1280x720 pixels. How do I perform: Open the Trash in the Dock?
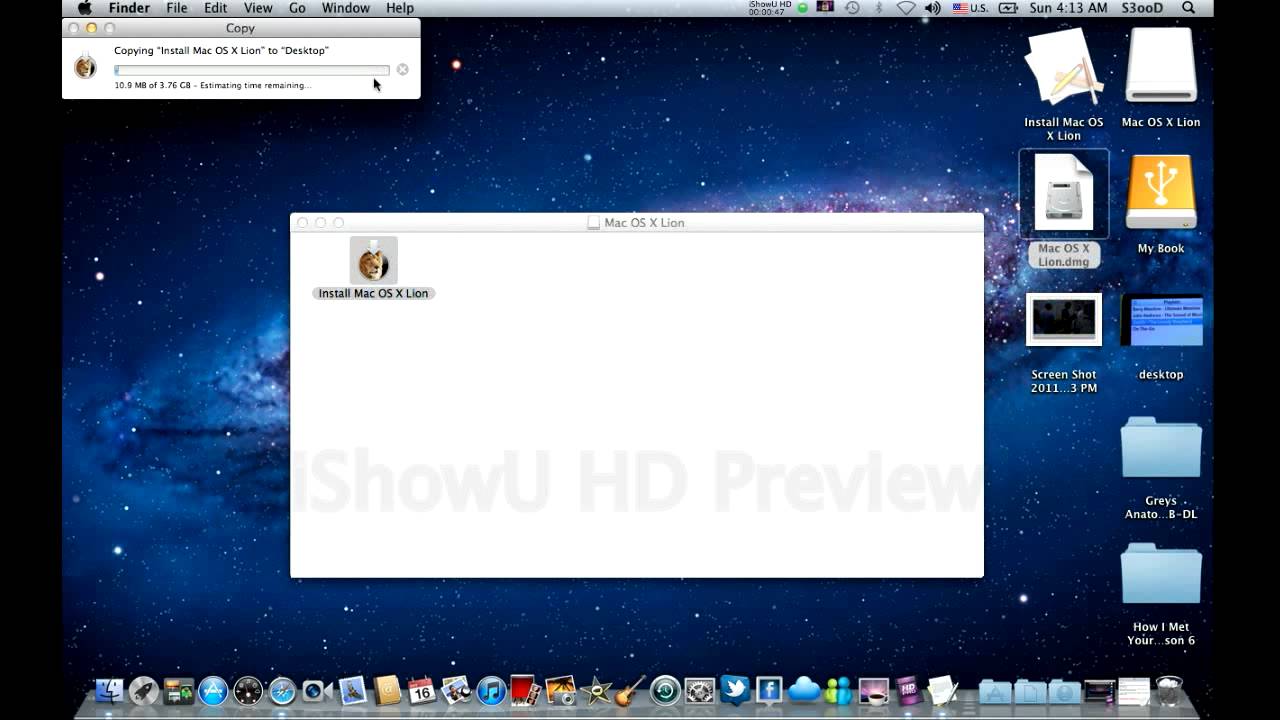point(1169,690)
